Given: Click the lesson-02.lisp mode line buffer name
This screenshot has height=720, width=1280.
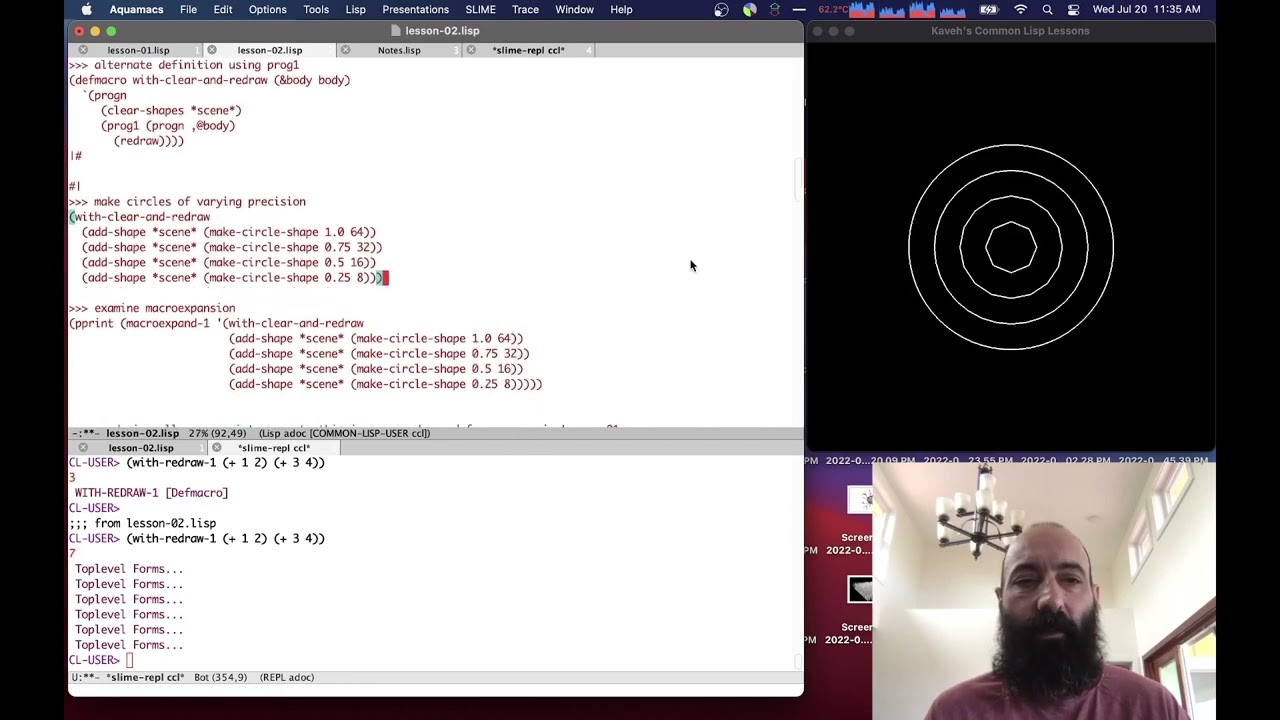Looking at the screenshot, I should pyautogui.click(x=142, y=433).
